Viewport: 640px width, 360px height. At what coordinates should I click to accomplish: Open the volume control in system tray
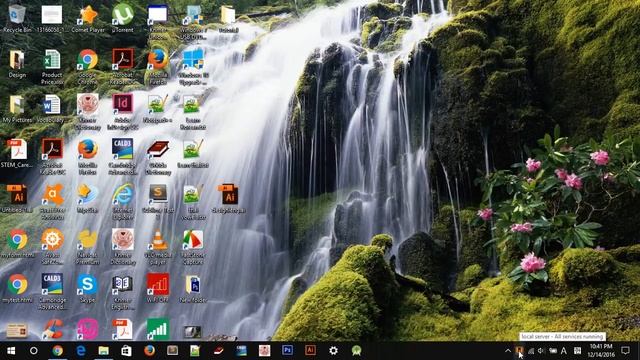pyautogui.click(x=541, y=351)
